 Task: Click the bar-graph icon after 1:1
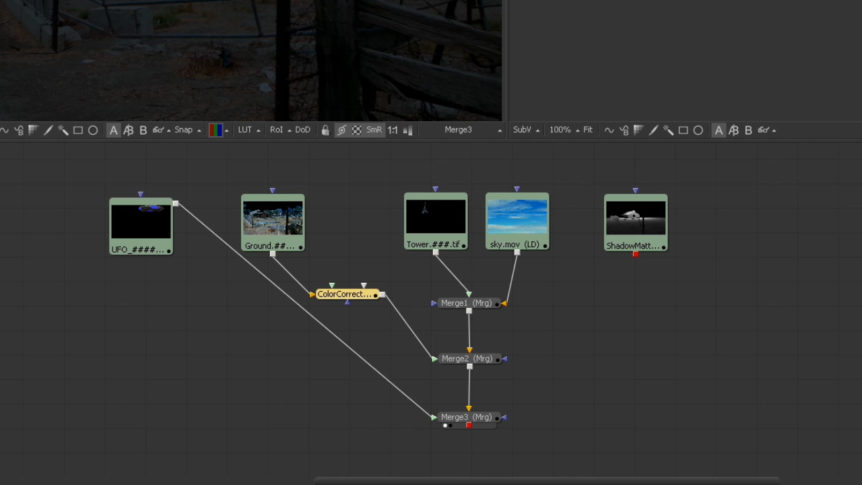pos(408,130)
